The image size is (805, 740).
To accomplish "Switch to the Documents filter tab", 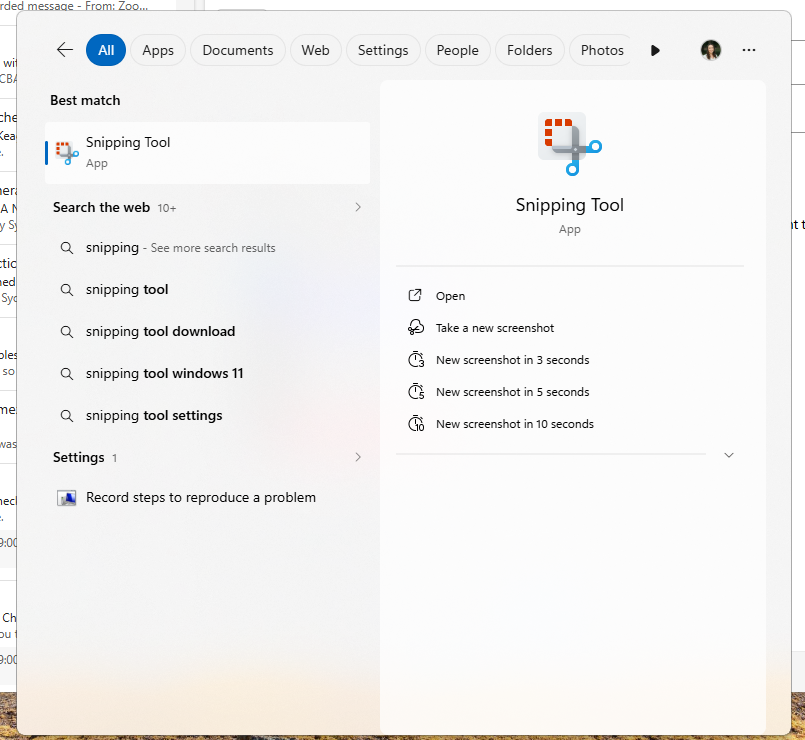I will [238, 50].
